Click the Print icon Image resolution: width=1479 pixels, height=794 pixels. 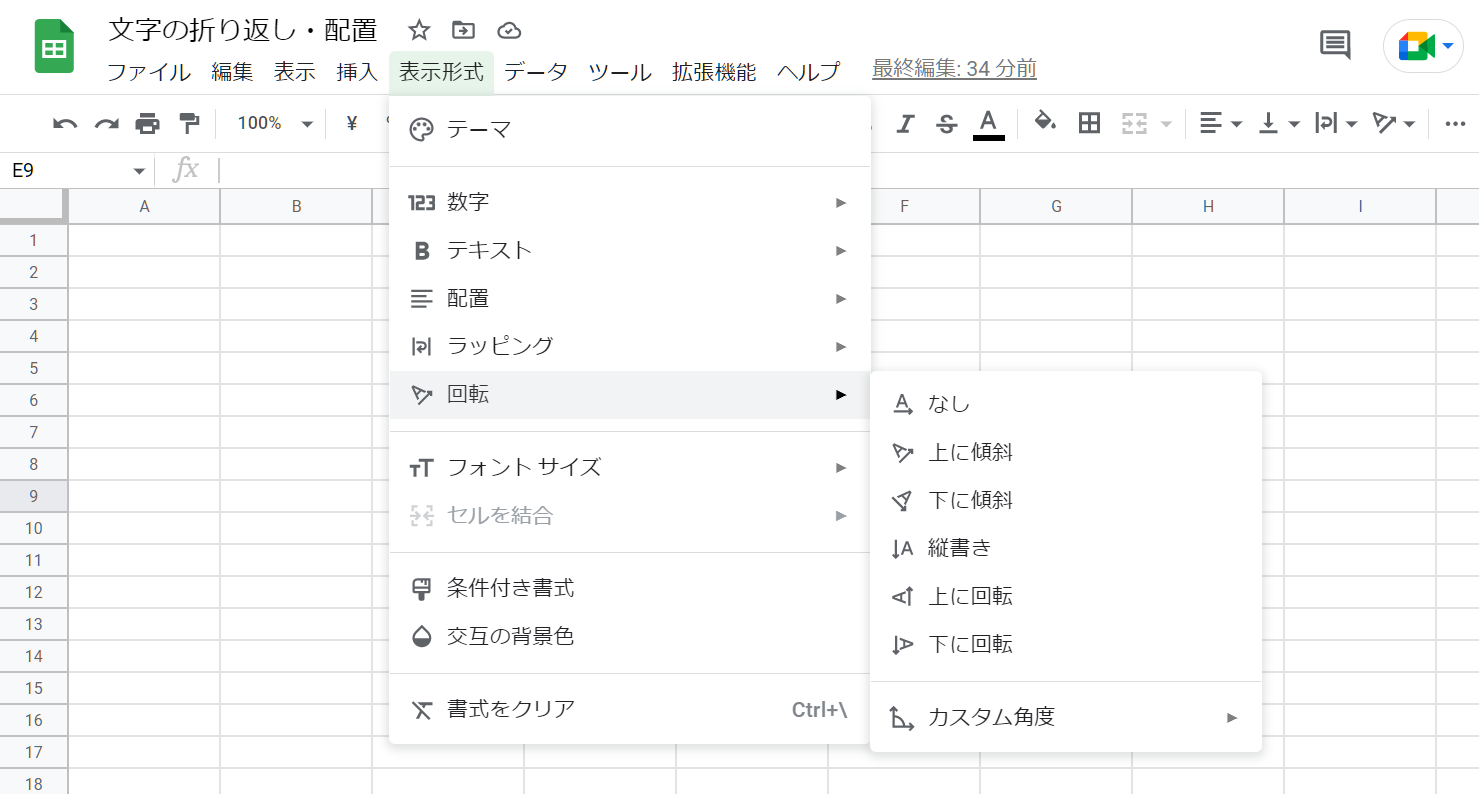click(x=148, y=122)
